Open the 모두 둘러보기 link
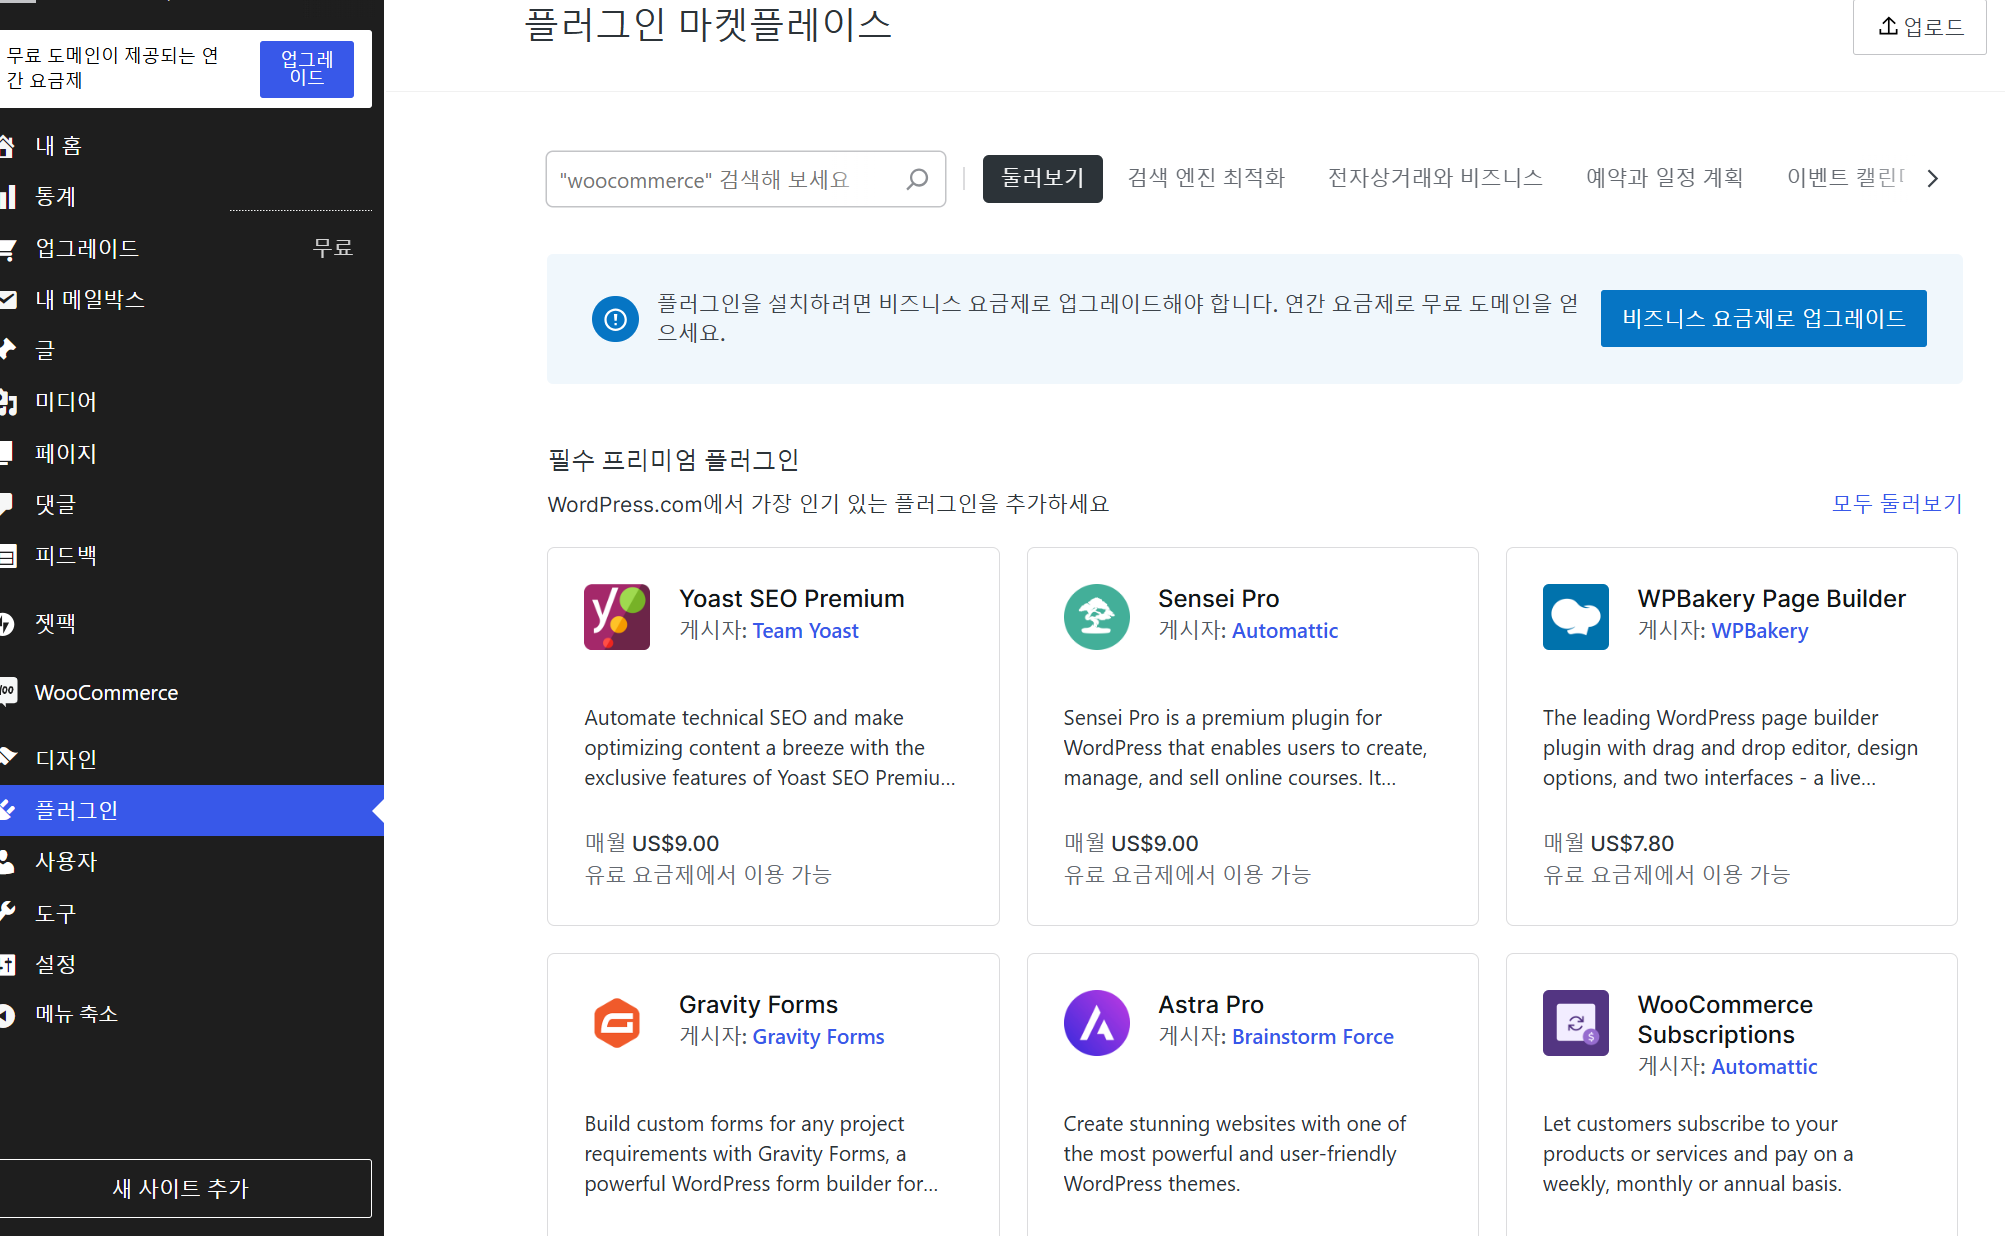Screen dimensions: 2005x1236 point(1896,503)
